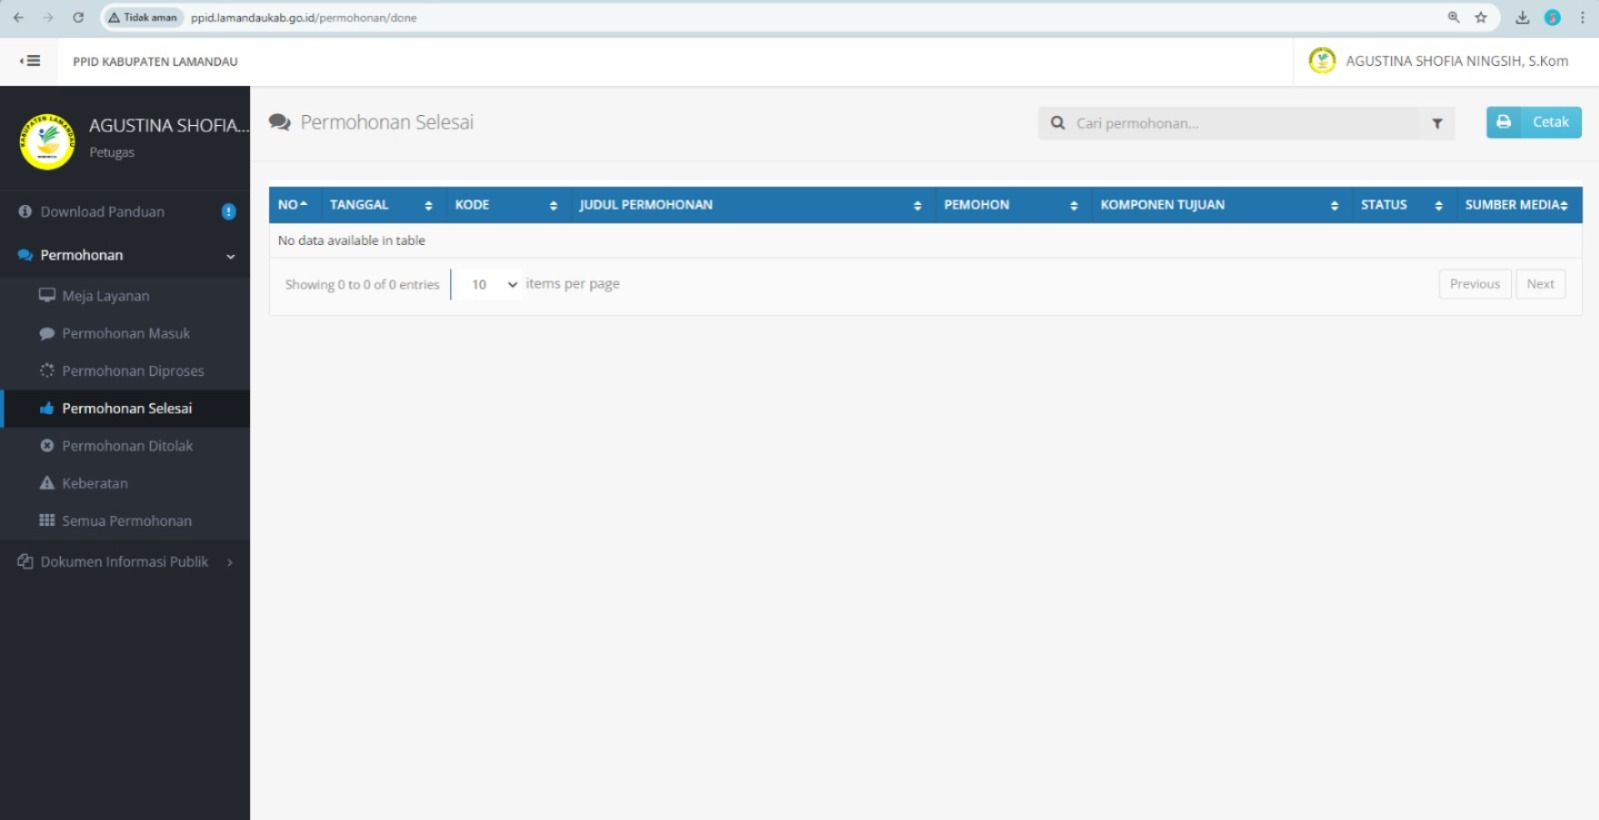Sort table by SUMBER MEDIA column
The height and width of the screenshot is (820, 1599).
pyautogui.click(x=1517, y=204)
